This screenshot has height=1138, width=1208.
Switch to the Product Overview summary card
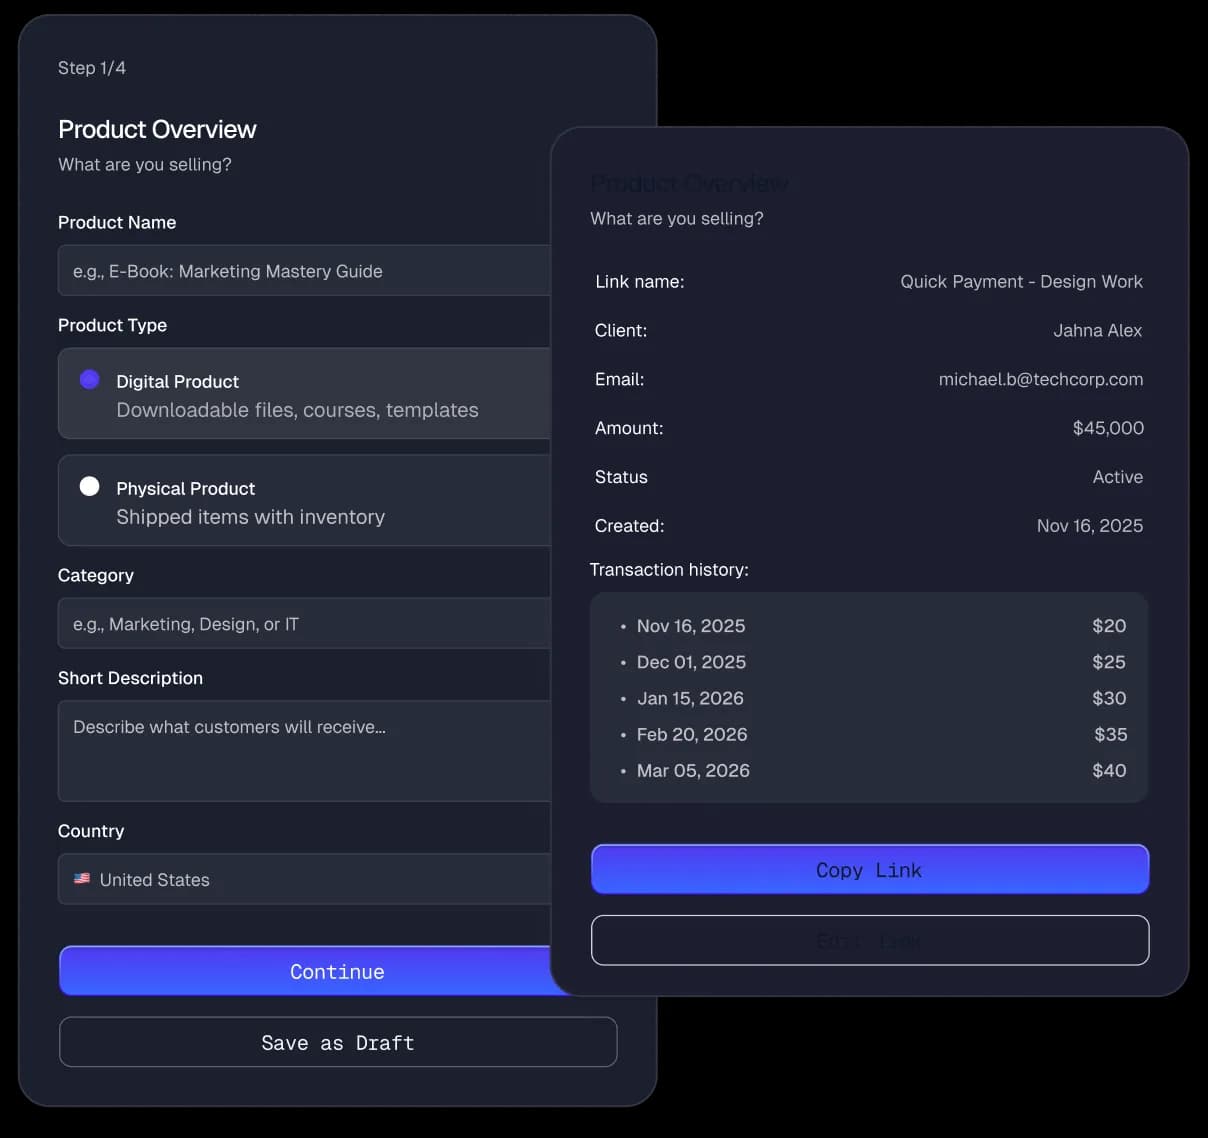point(689,183)
